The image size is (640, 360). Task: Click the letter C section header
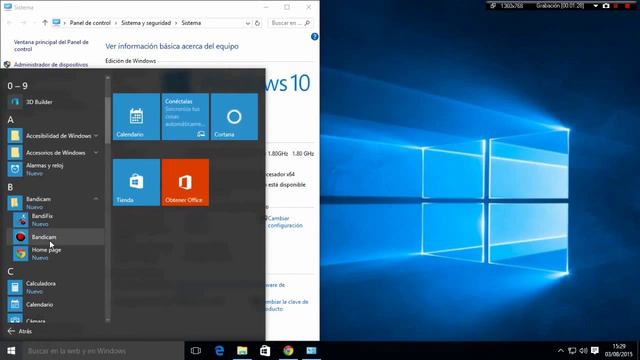click(11, 271)
